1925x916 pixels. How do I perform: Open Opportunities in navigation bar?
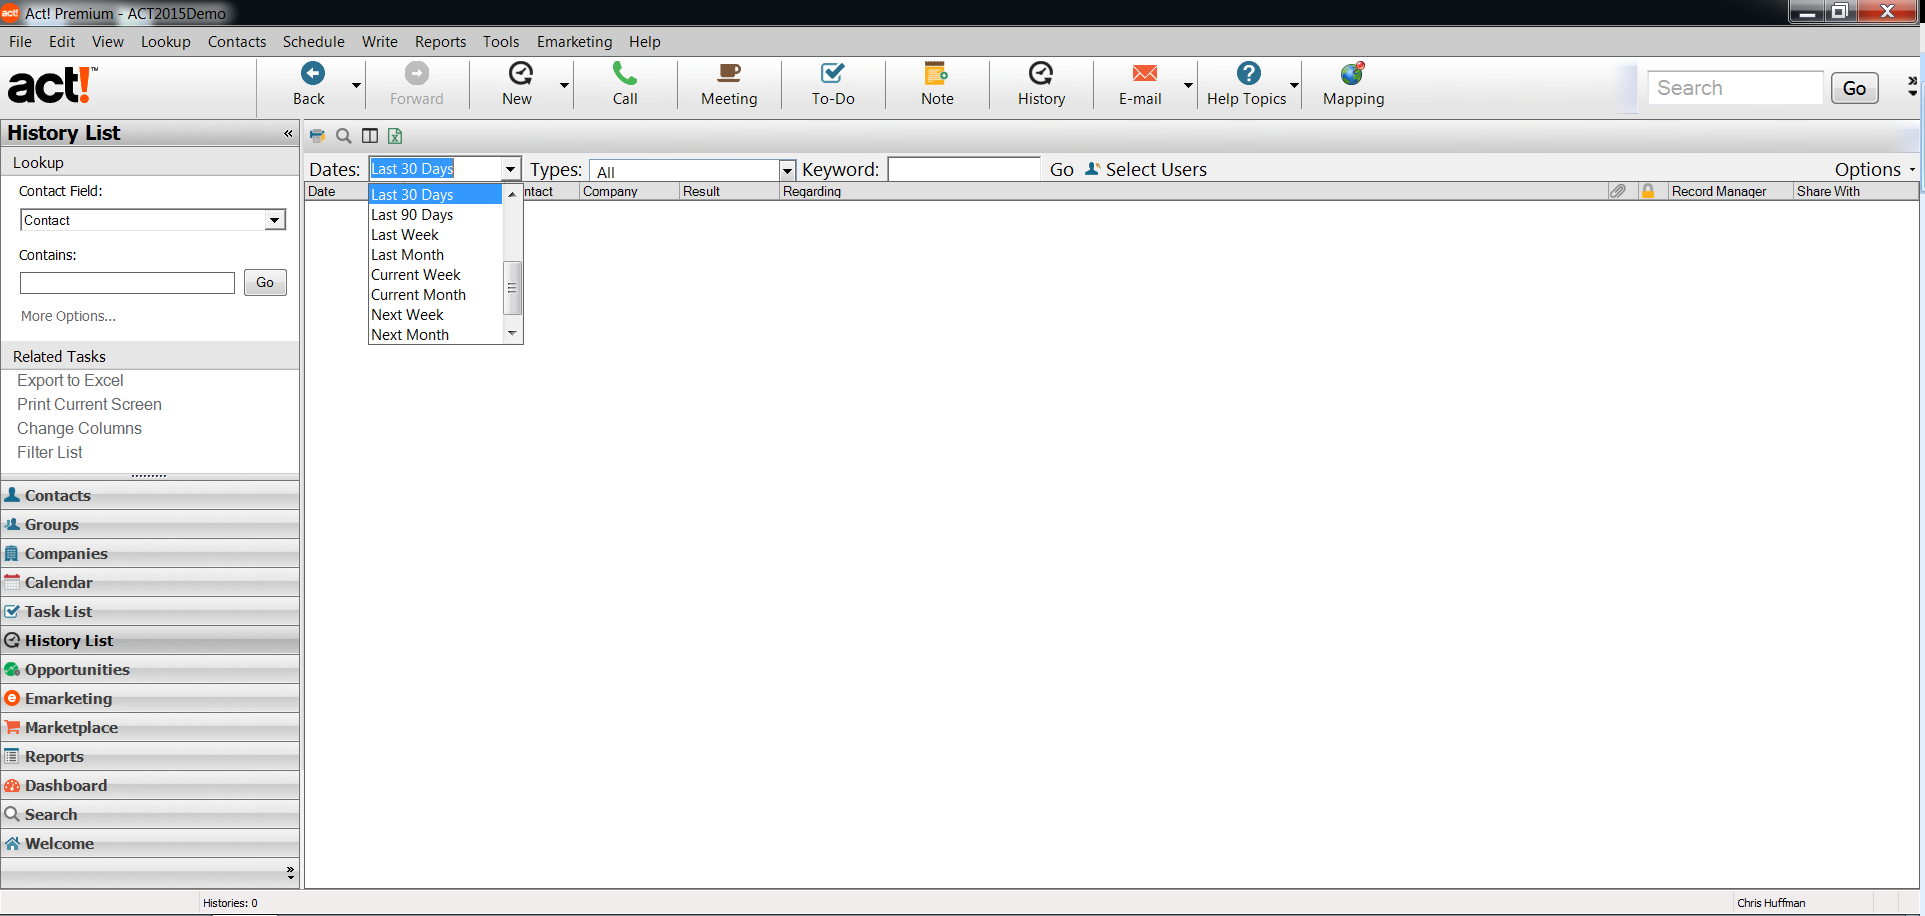coord(150,669)
